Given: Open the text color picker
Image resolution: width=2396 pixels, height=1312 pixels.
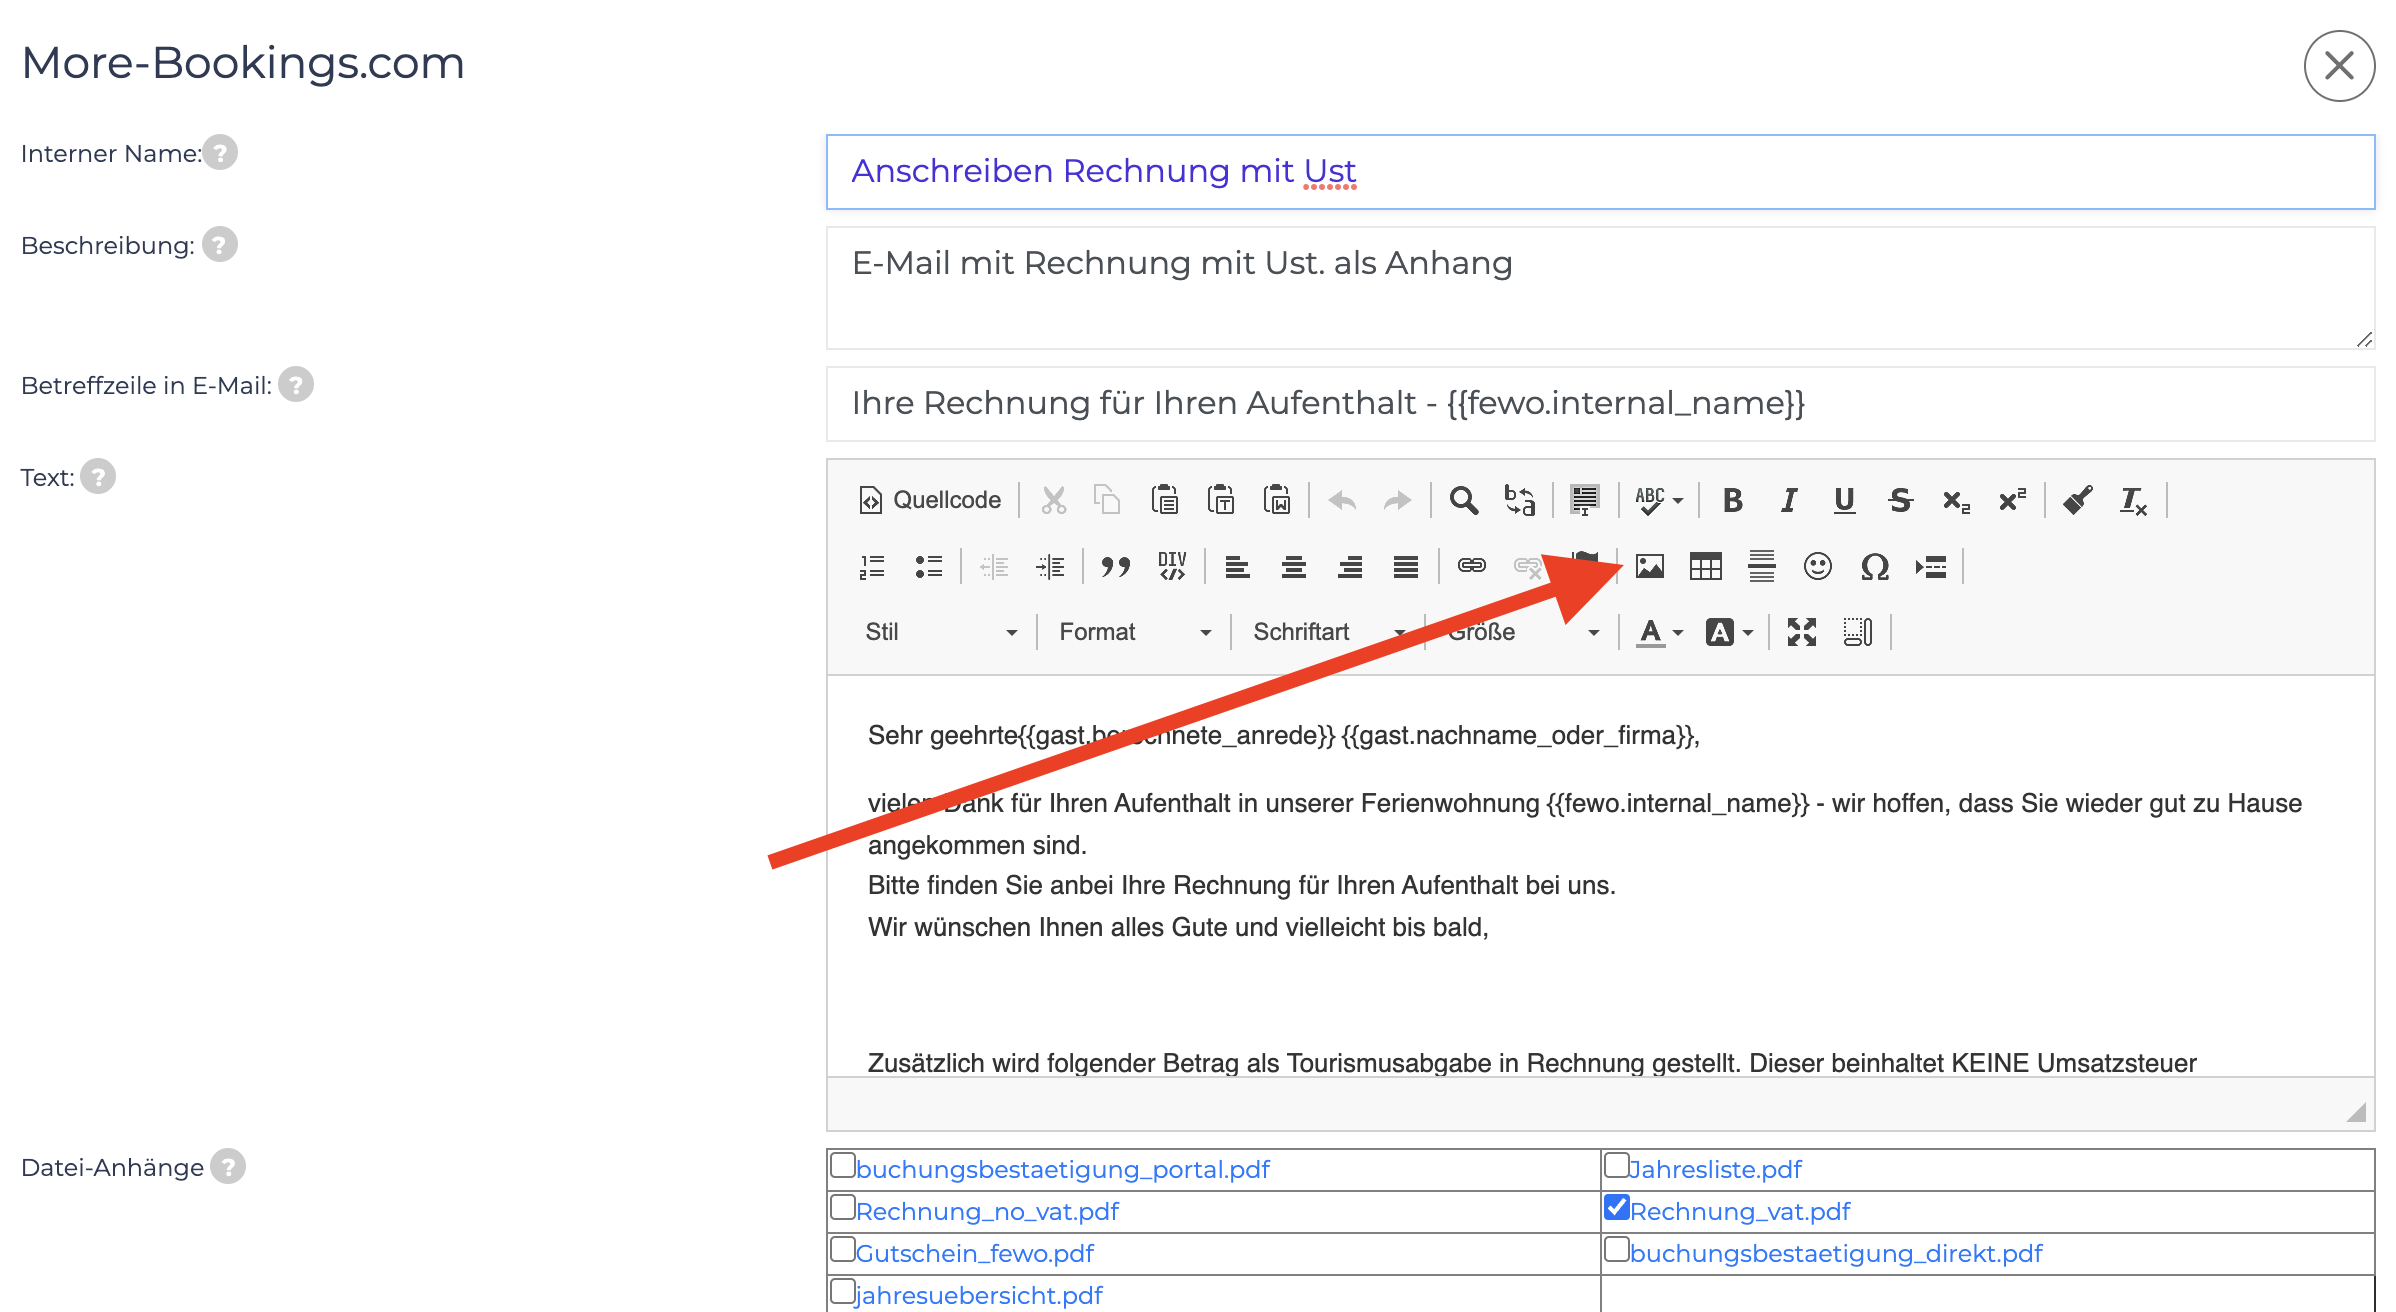Looking at the screenshot, I should point(1660,632).
